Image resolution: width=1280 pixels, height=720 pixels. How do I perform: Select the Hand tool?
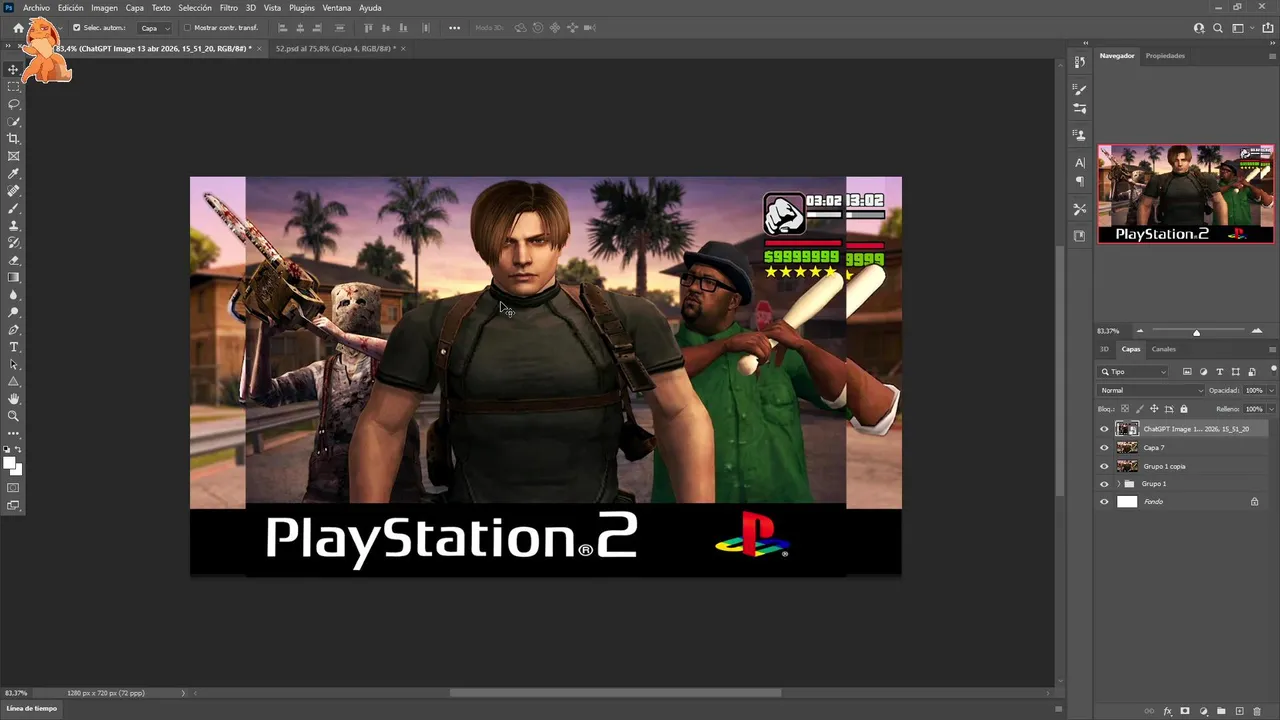(x=13, y=399)
